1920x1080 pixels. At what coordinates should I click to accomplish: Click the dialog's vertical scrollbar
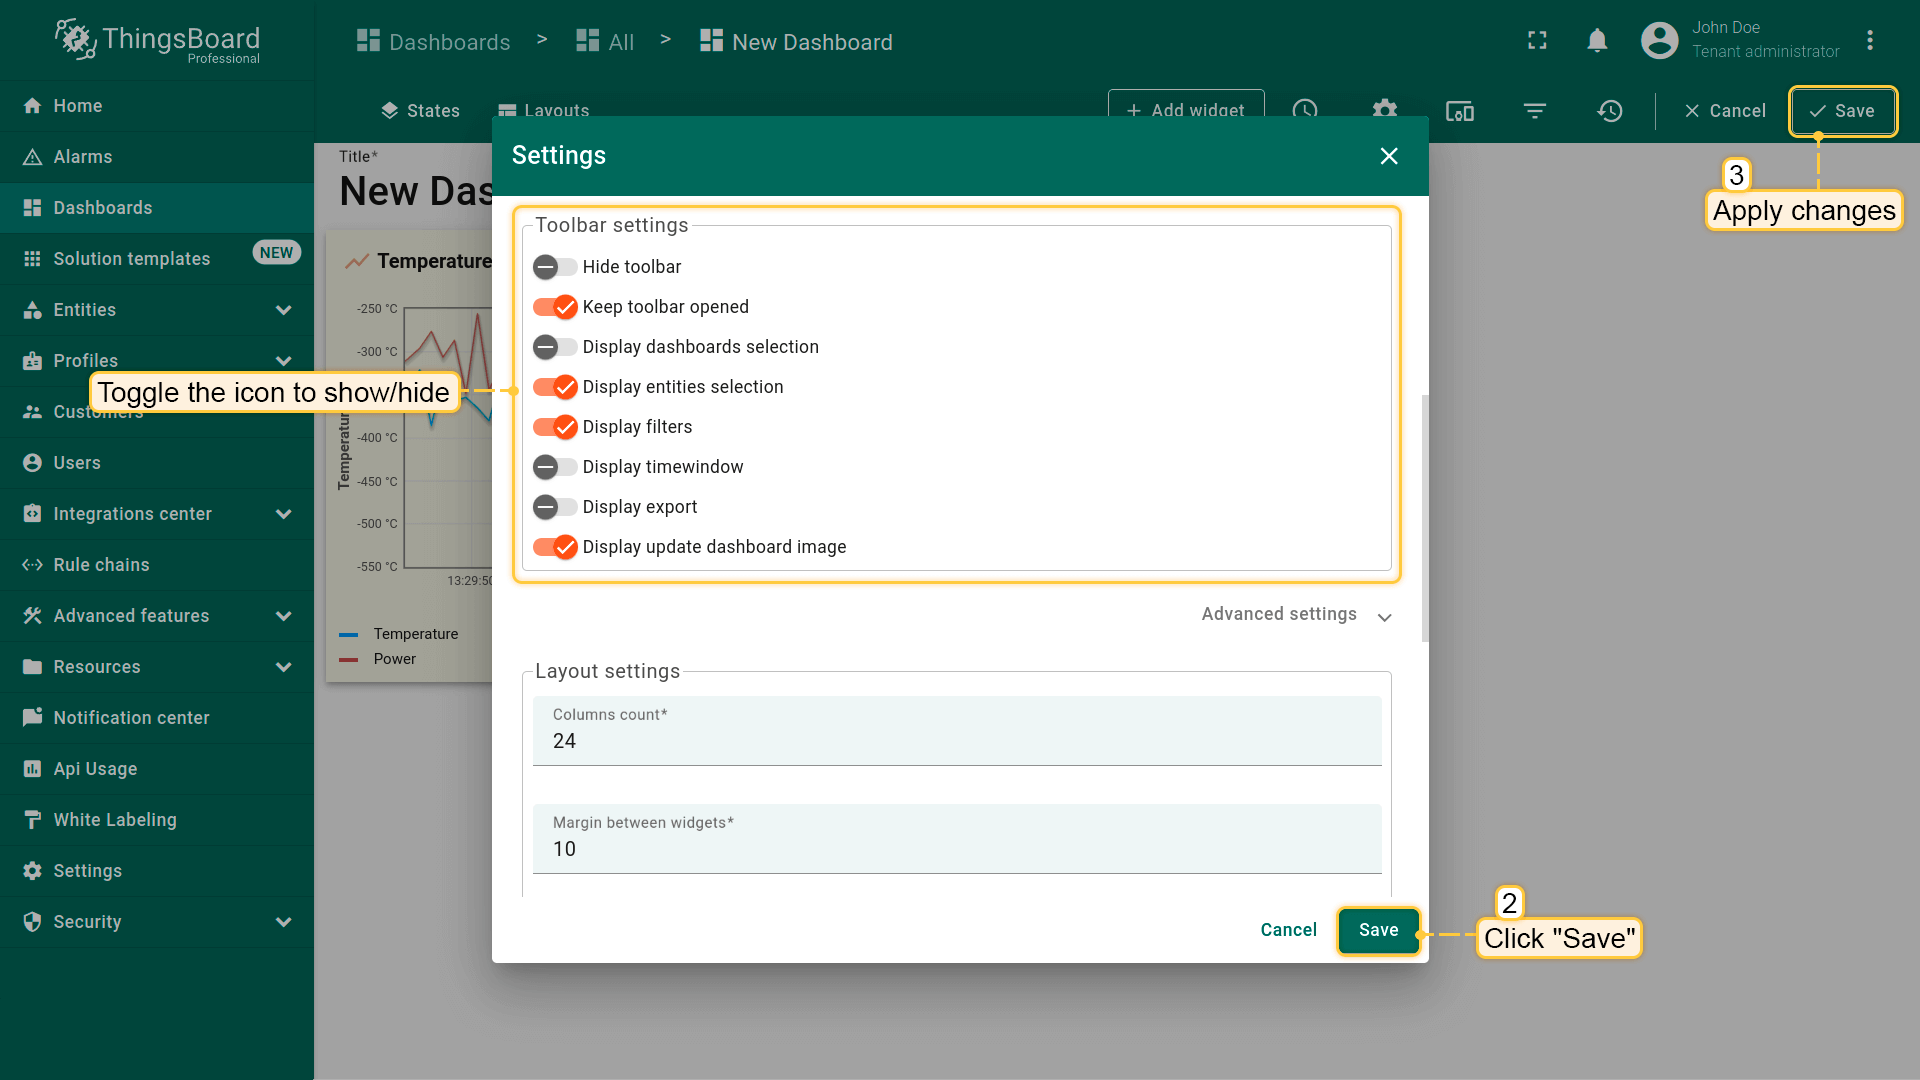click(x=1424, y=518)
